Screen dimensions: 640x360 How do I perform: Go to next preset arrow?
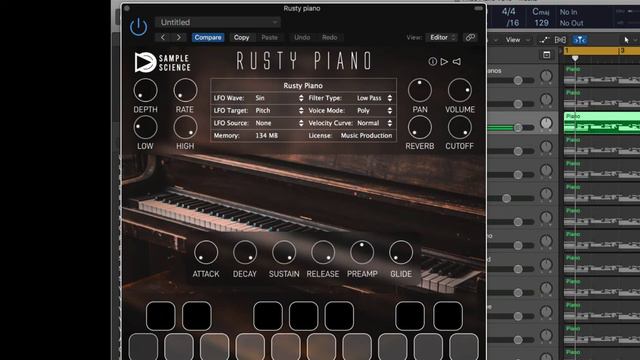coord(179,37)
